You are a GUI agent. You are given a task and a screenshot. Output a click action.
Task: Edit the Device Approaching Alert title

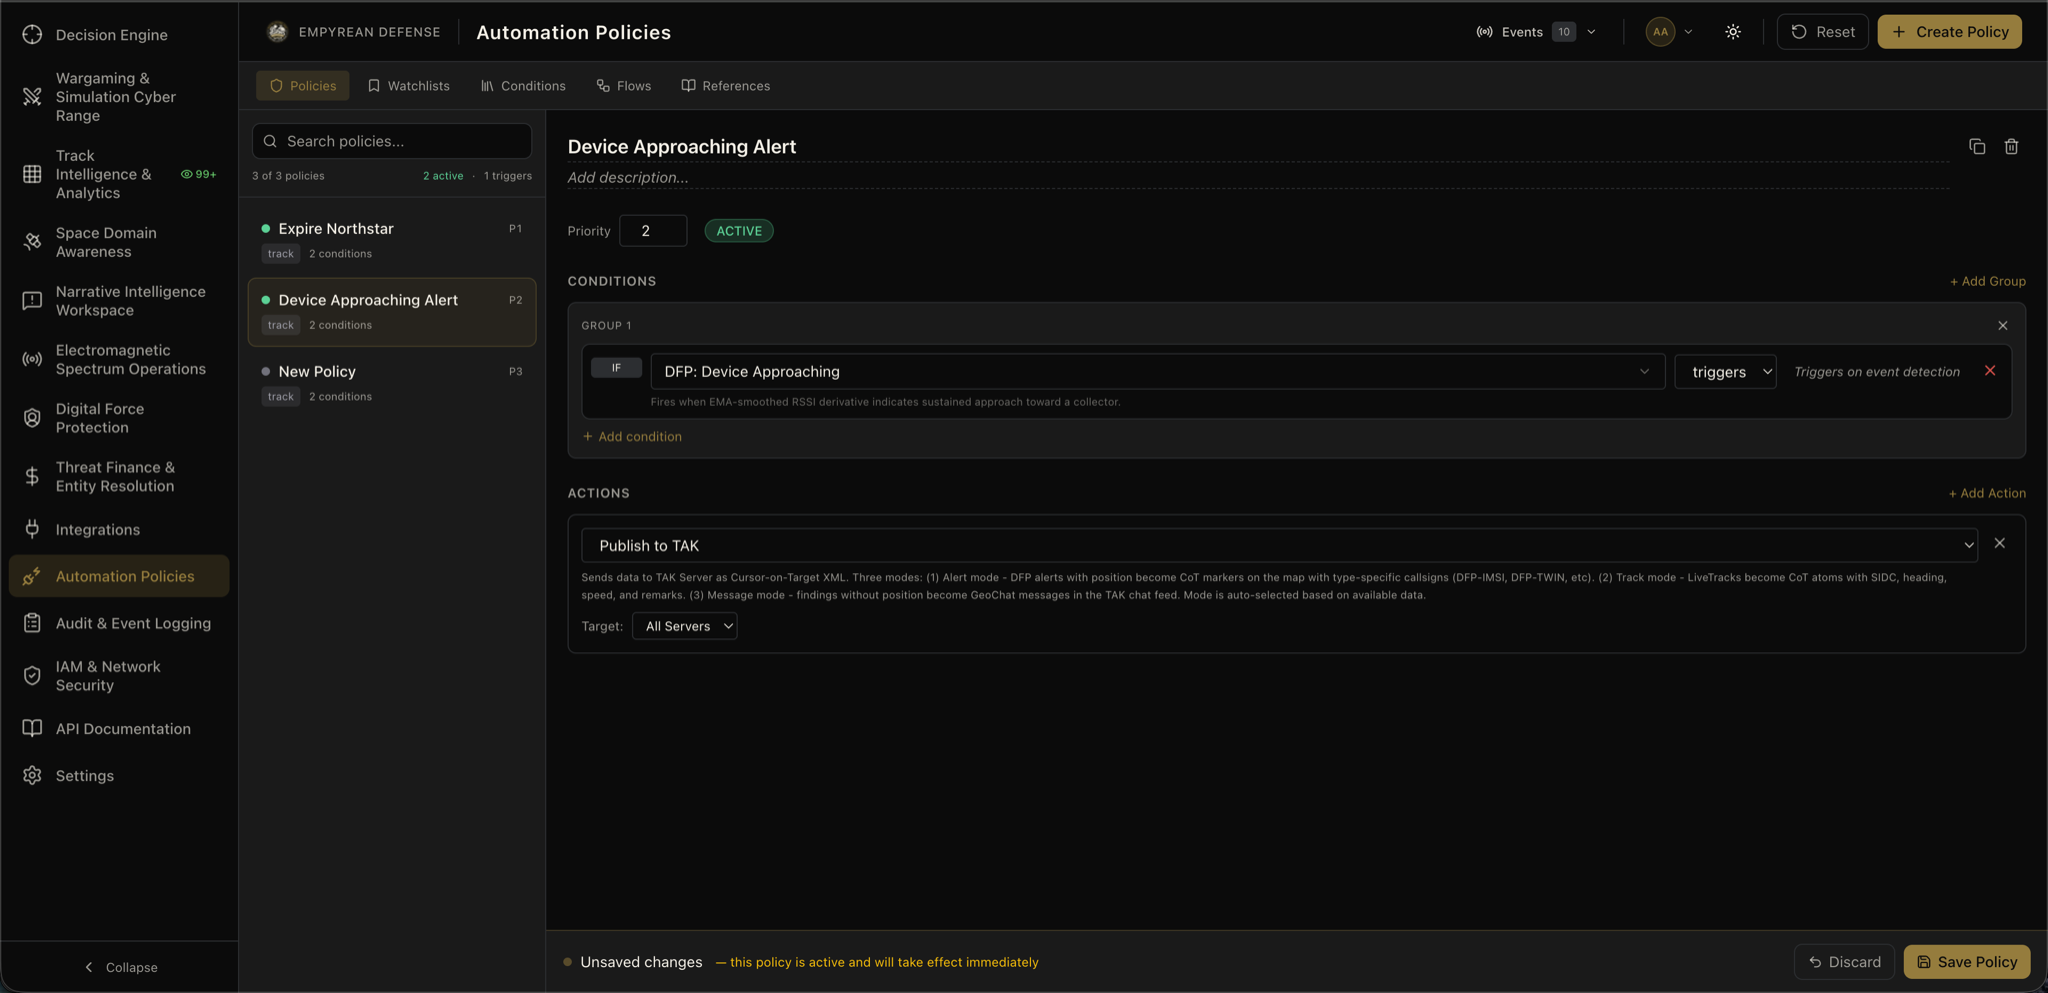1258,147
